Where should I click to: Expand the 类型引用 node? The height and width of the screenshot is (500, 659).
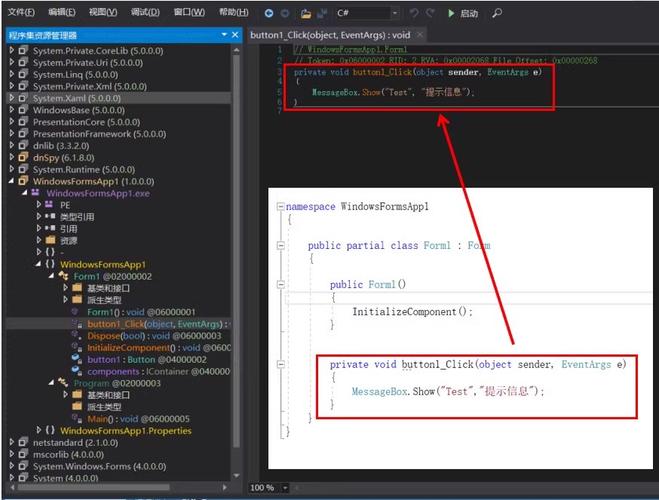coord(39,217)
